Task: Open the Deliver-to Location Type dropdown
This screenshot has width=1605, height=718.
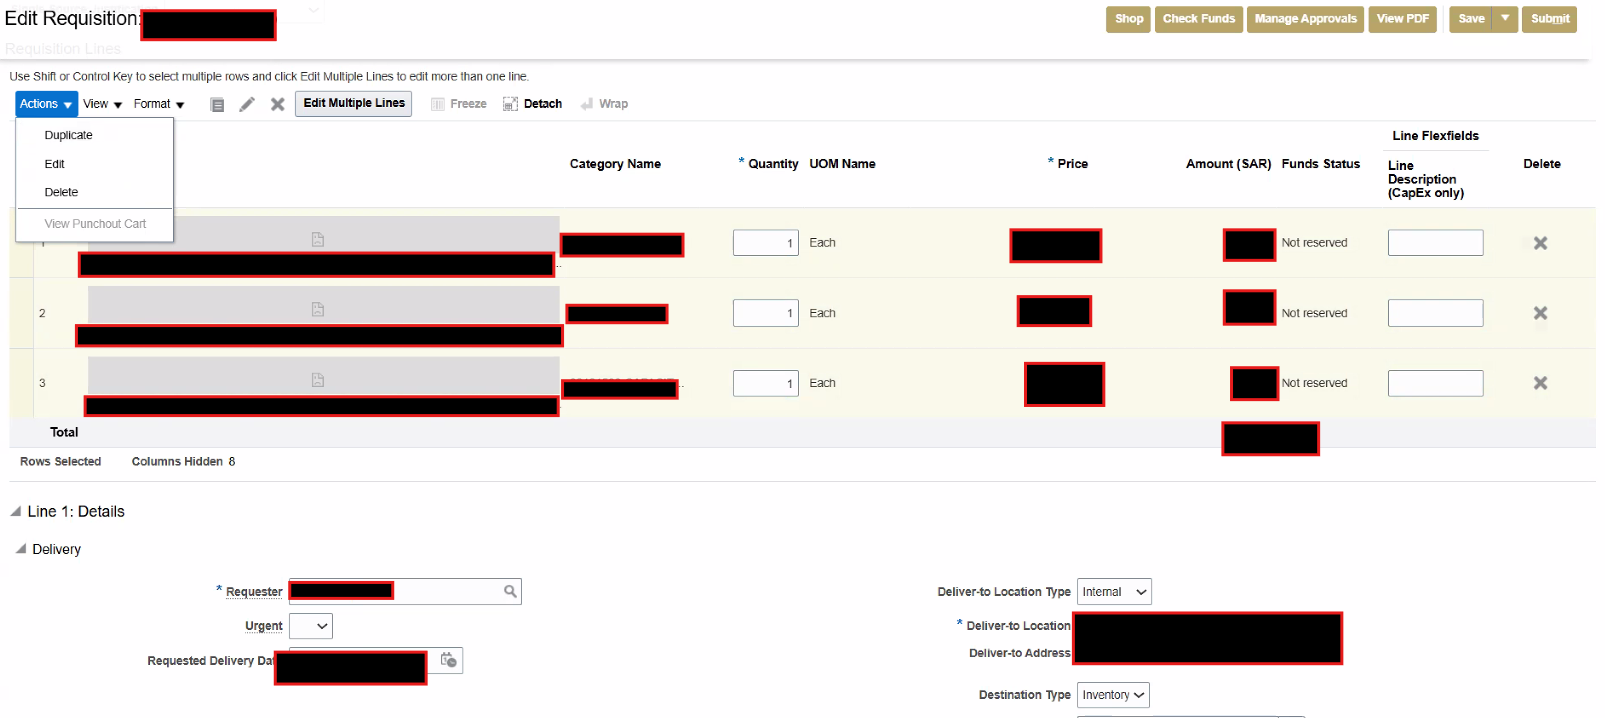Action: [x=1114, y=592]
